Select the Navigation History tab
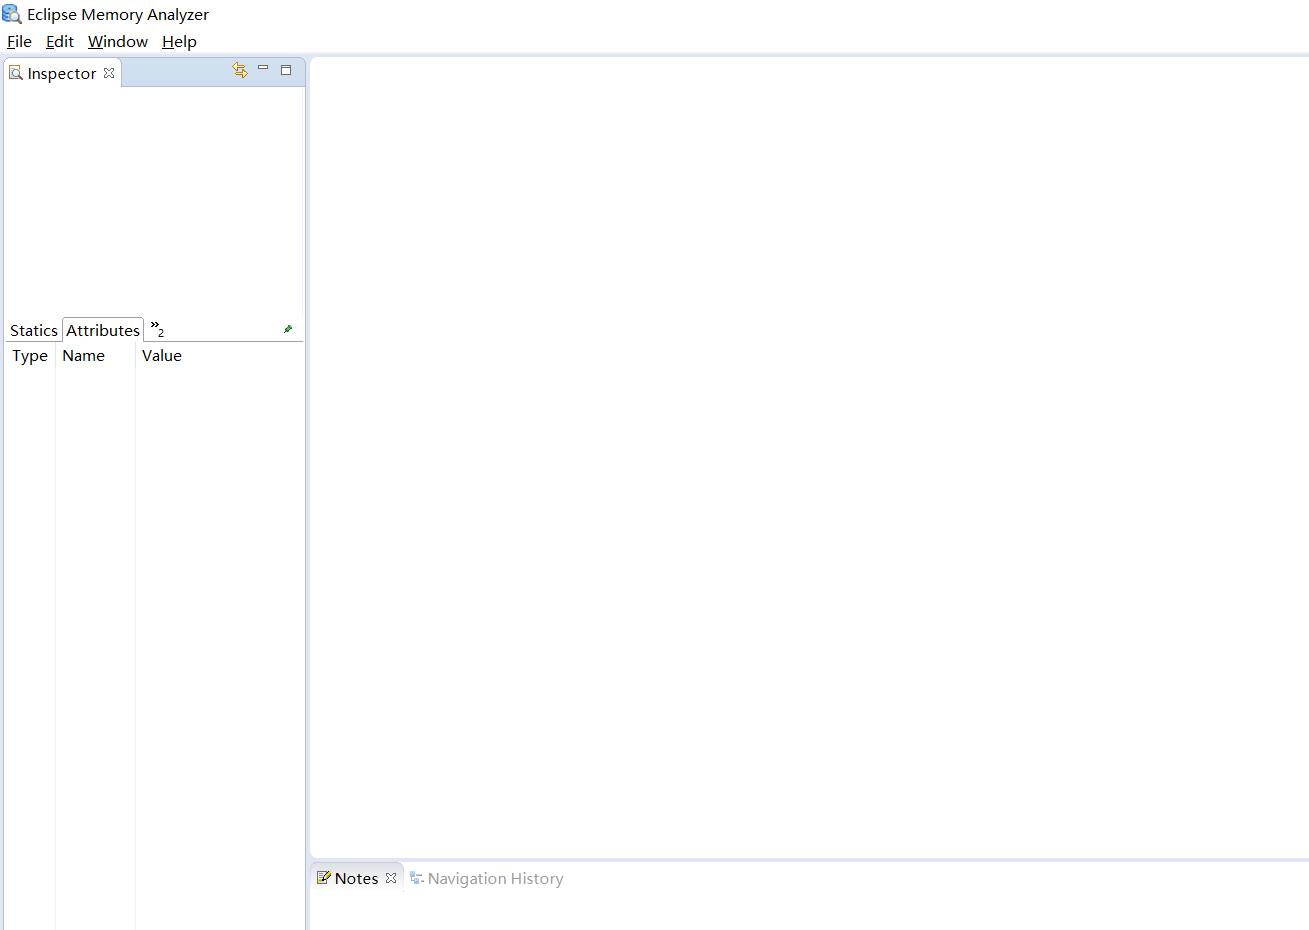 click(495, 878)
